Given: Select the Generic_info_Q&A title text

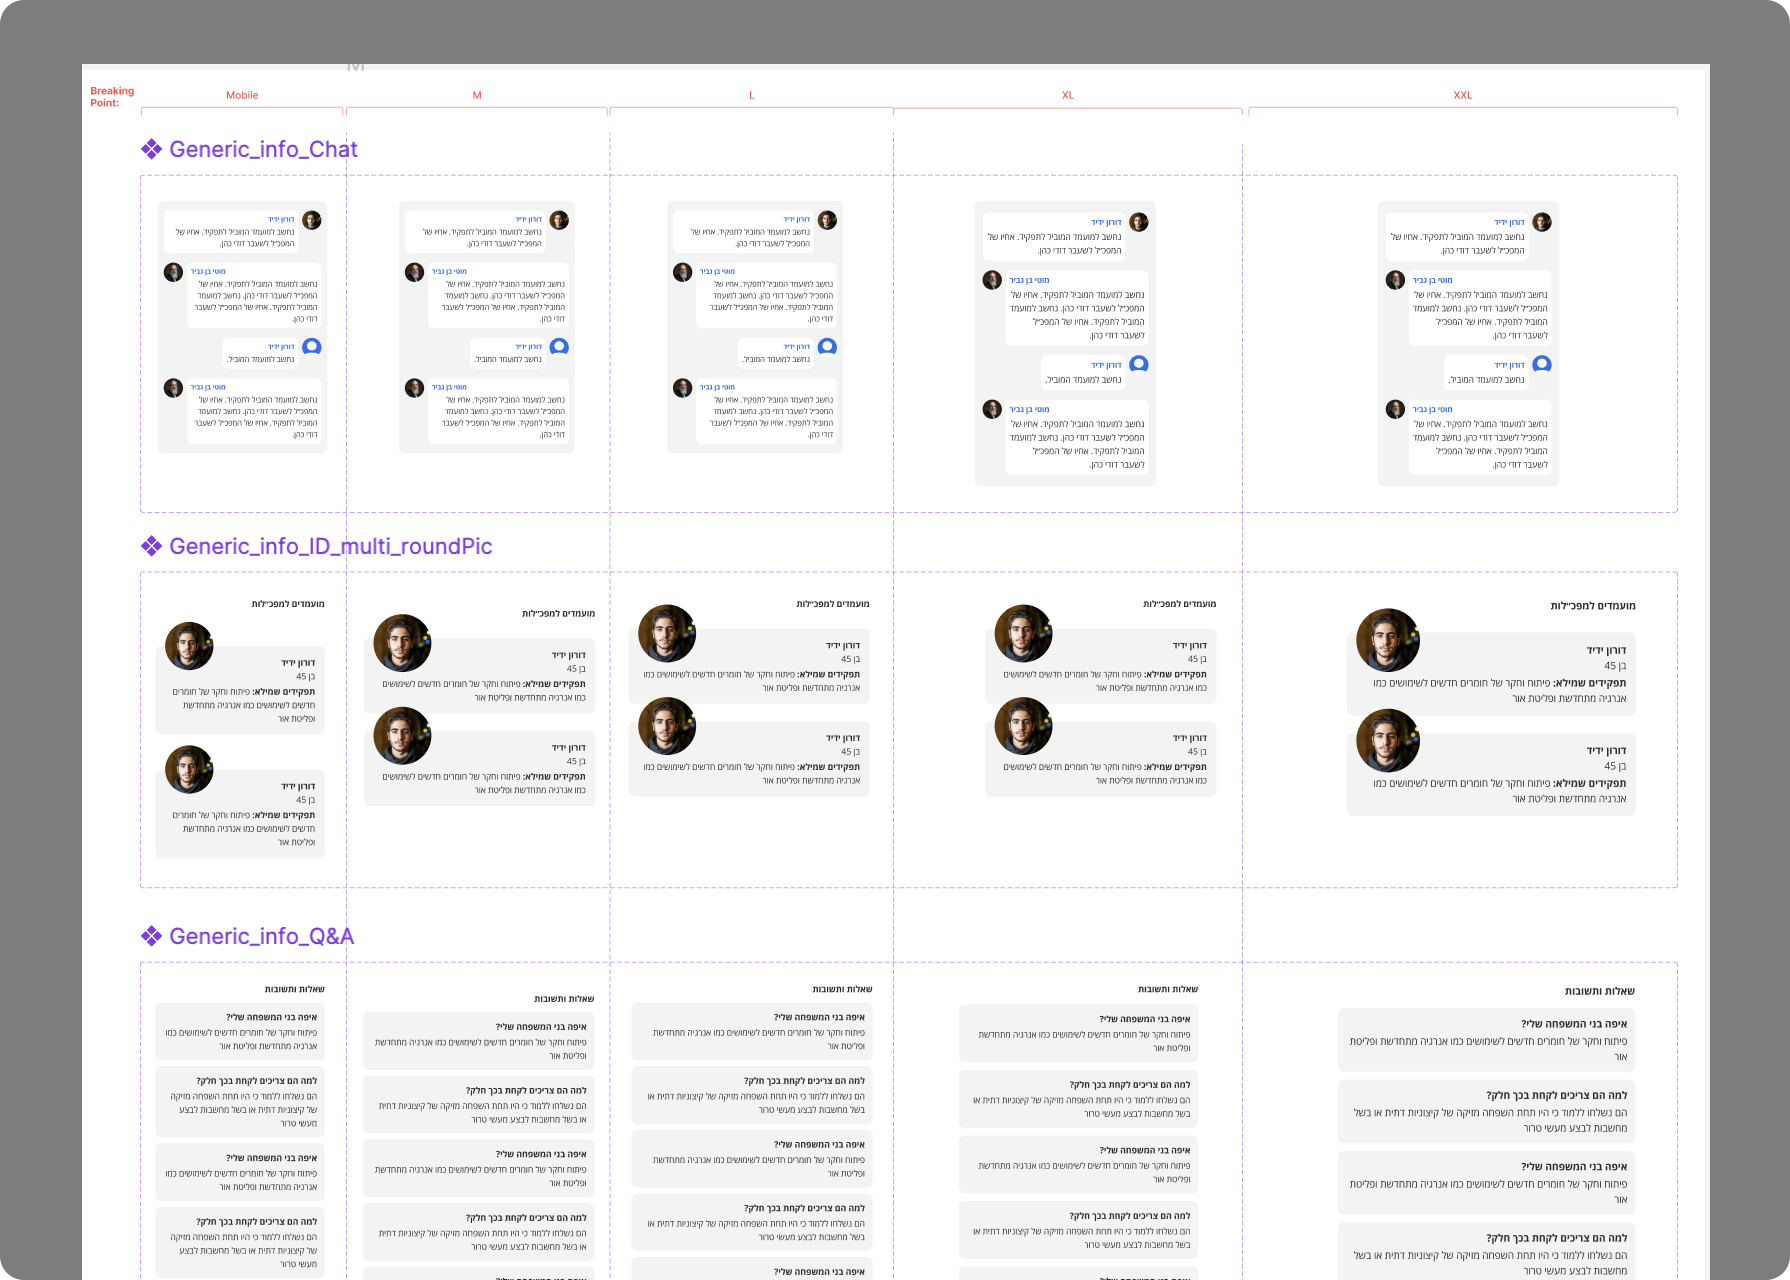Looking at the screenshot, I should [x=261, y=936].
